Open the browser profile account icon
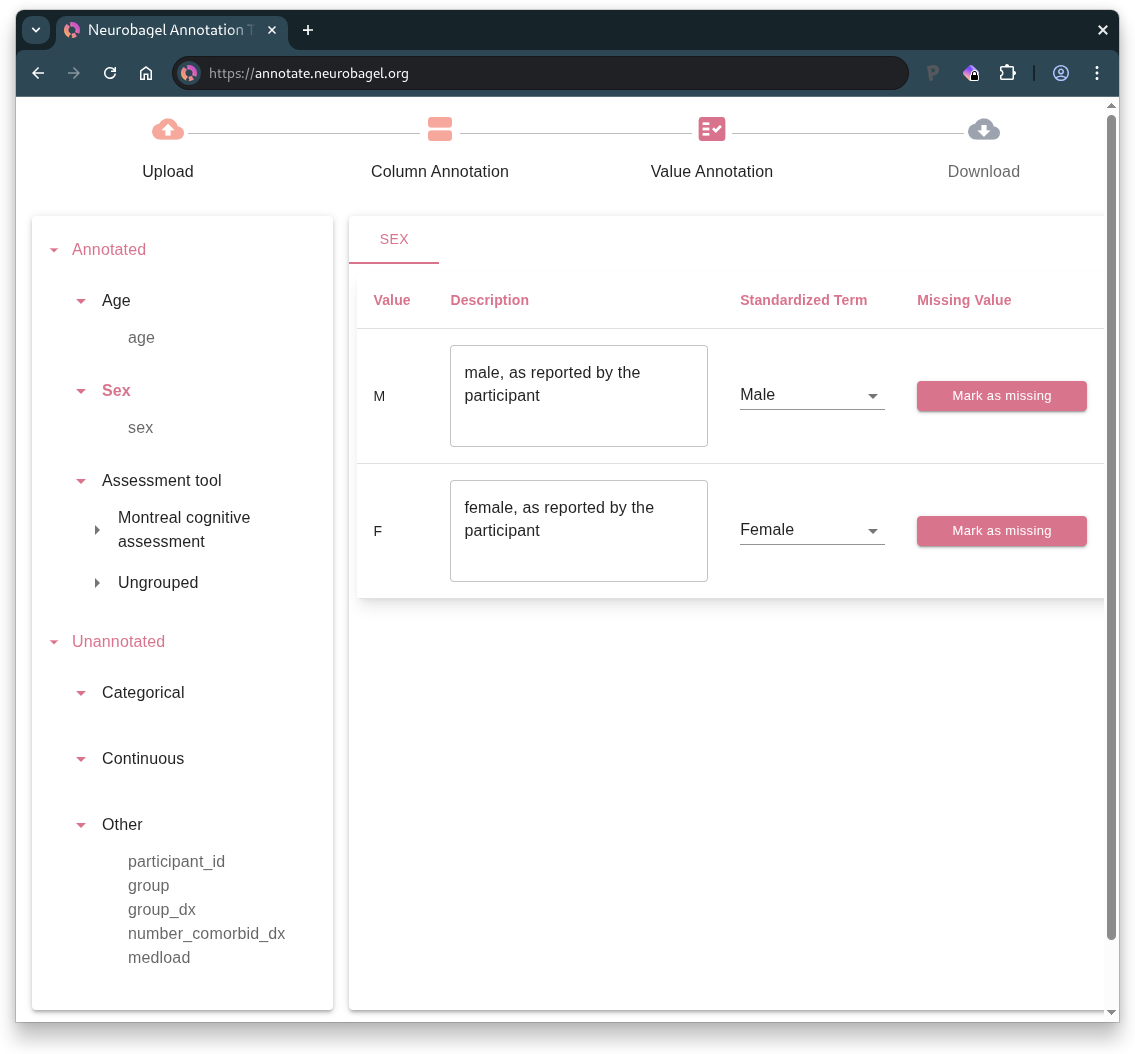Viewport: 1135px width, 1054px height. (1061, 73)
